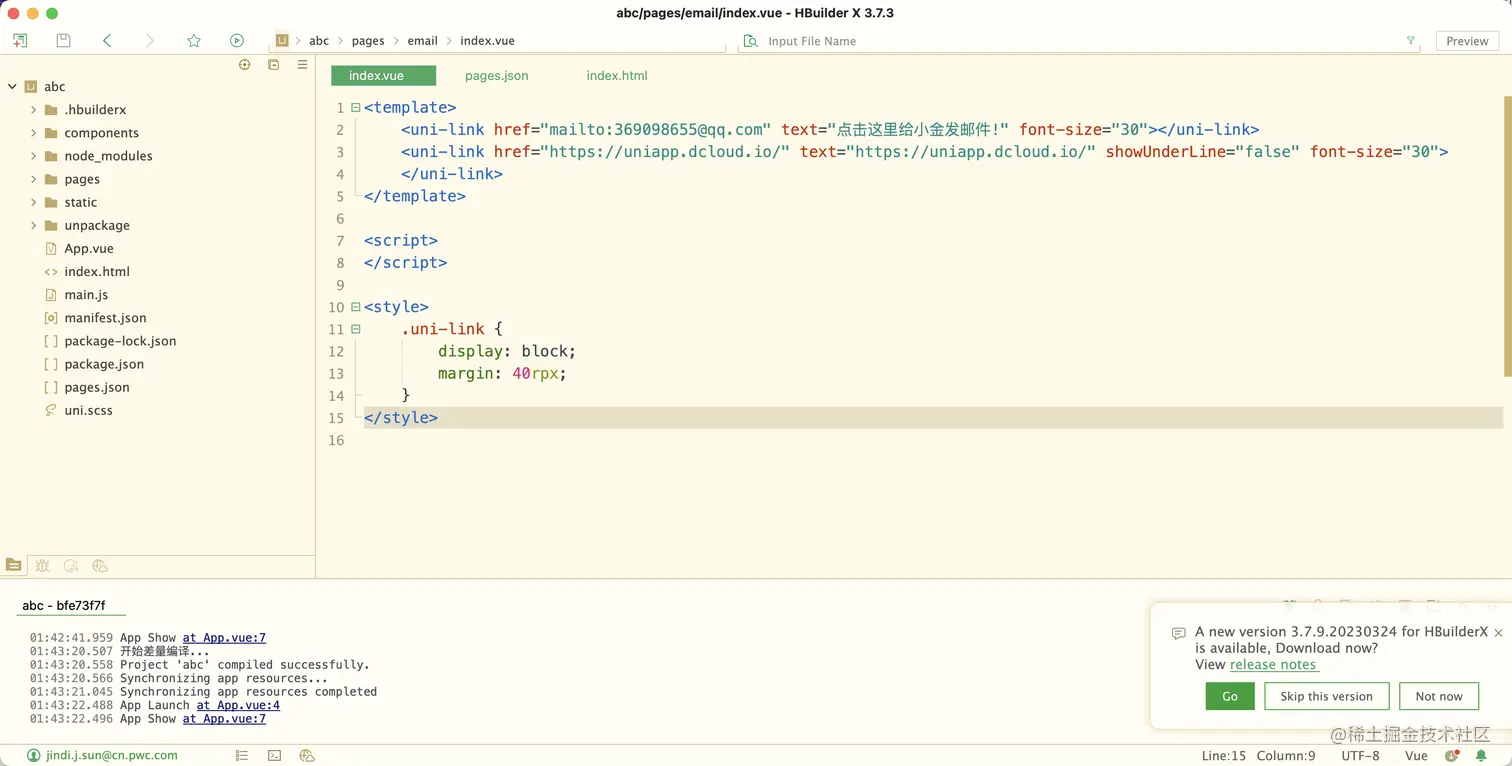Open manifest.json in the file tree
This screenshot has height=766, width=1512.
pos(105,318)
